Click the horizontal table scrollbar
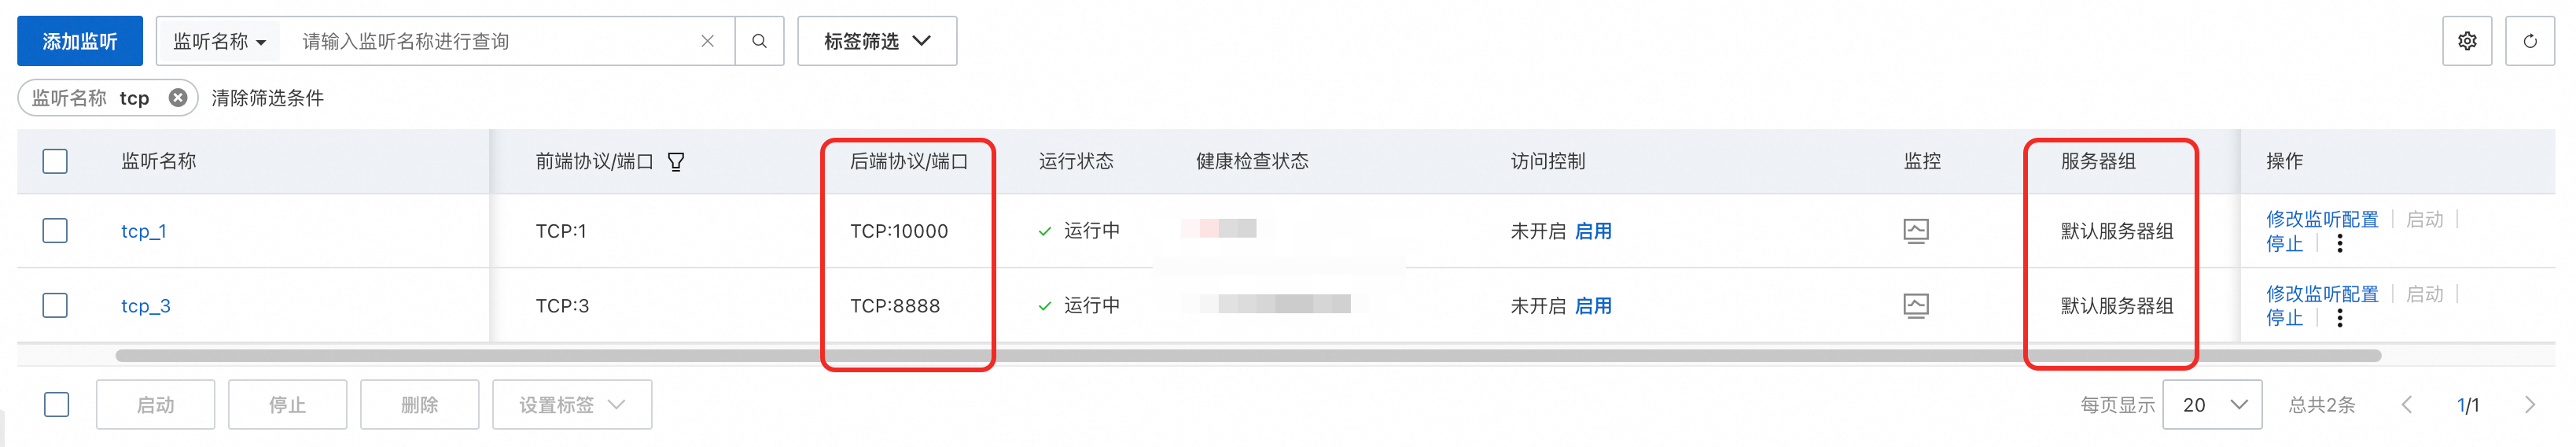Image resolution: width=2576 pixels, height=447 pixels. (1248, 356)
